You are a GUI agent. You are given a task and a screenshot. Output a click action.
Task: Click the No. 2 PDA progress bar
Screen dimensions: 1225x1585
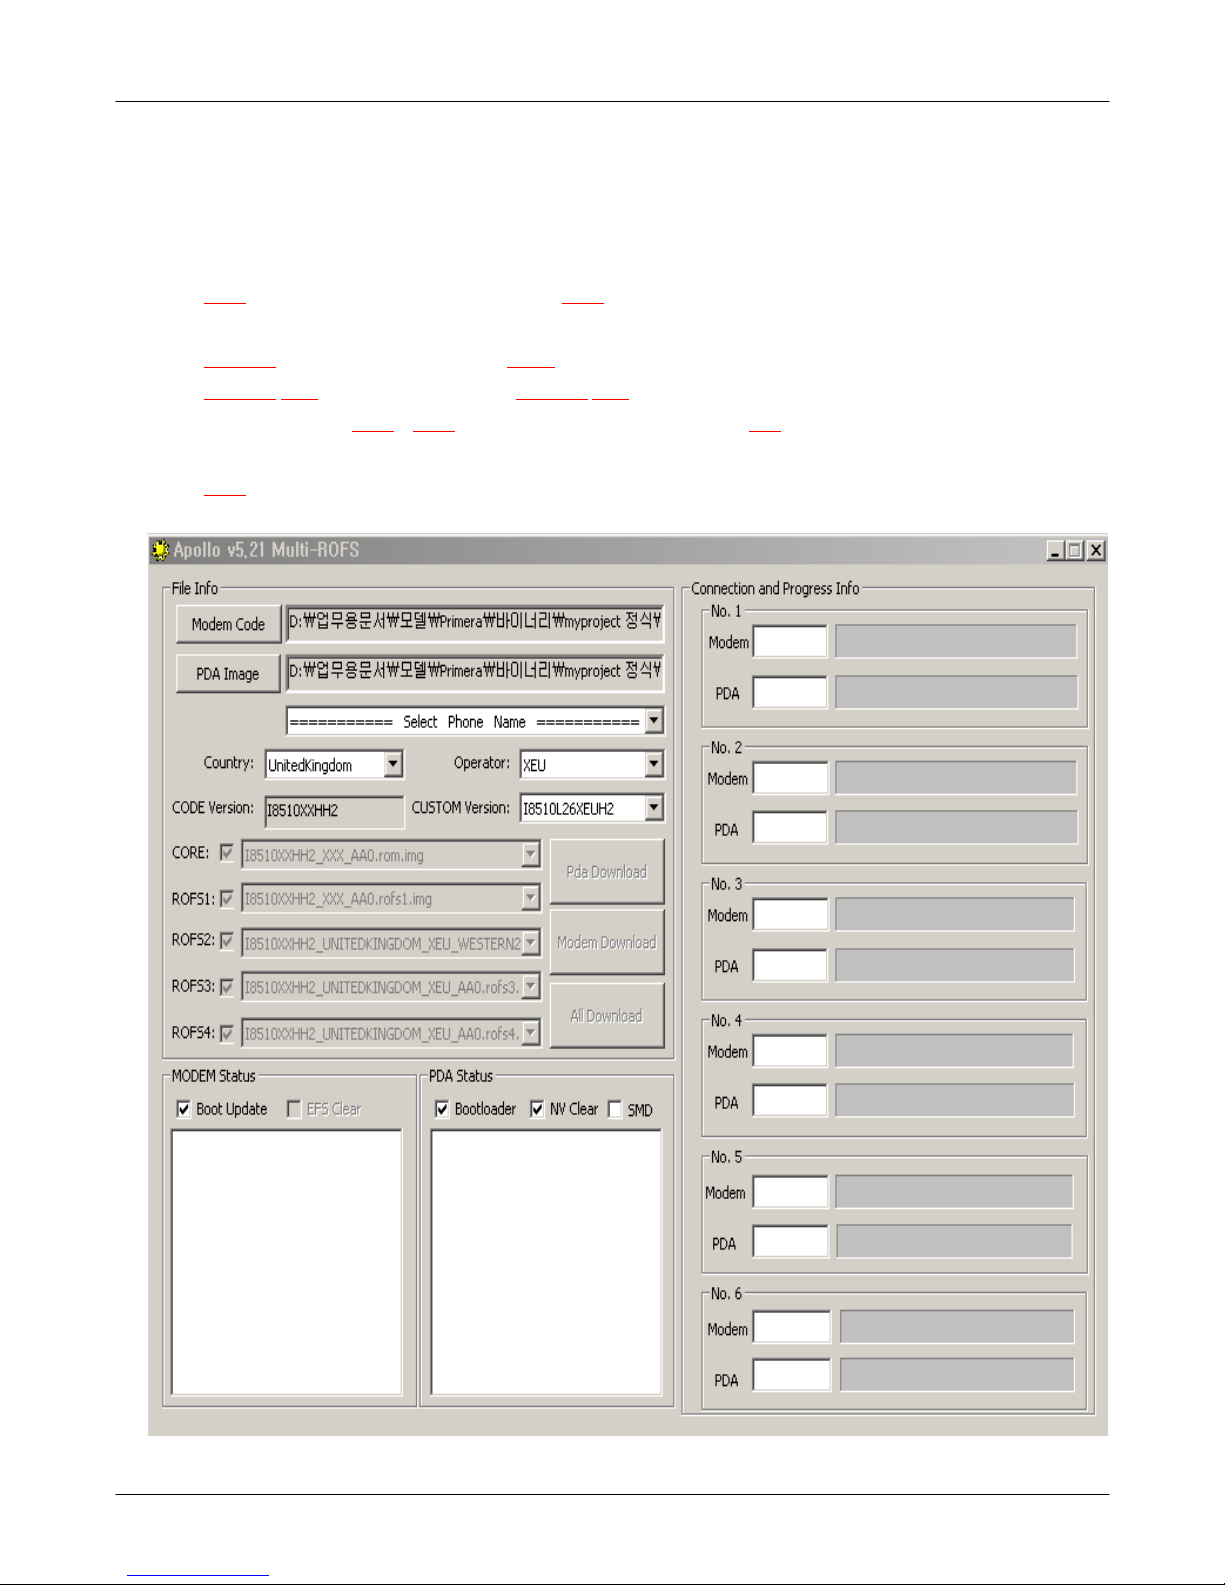tap(956, 828)
